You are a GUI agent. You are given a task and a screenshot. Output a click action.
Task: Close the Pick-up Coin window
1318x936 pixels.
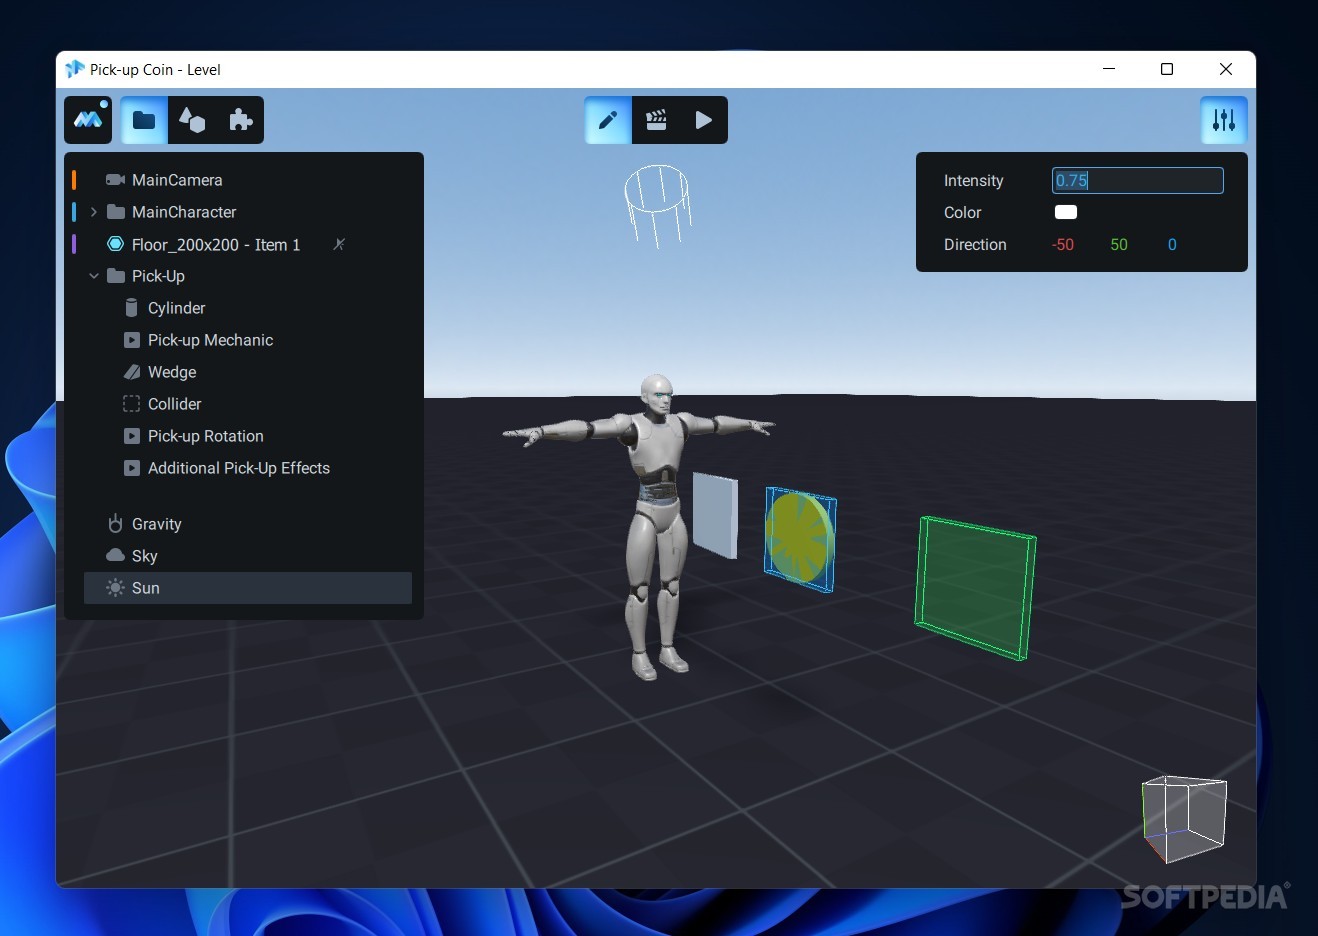point(1226,69)
